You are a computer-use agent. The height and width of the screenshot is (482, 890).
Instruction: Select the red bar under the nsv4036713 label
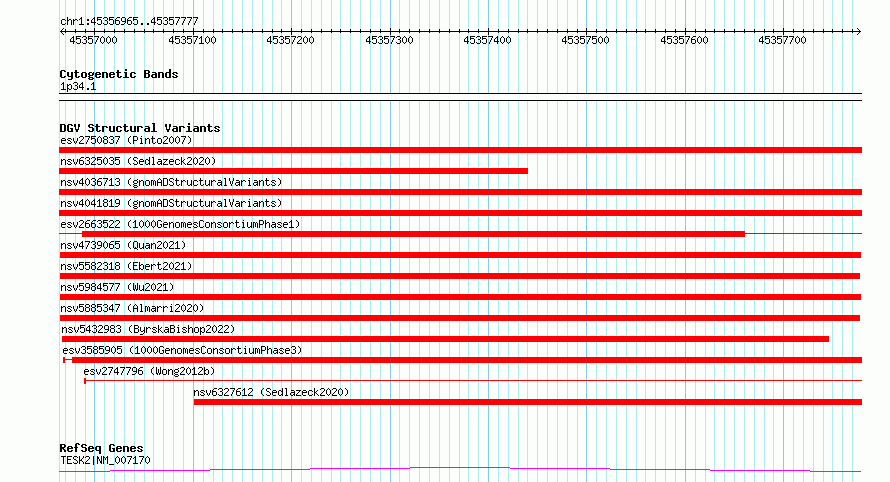pos(460,192)
